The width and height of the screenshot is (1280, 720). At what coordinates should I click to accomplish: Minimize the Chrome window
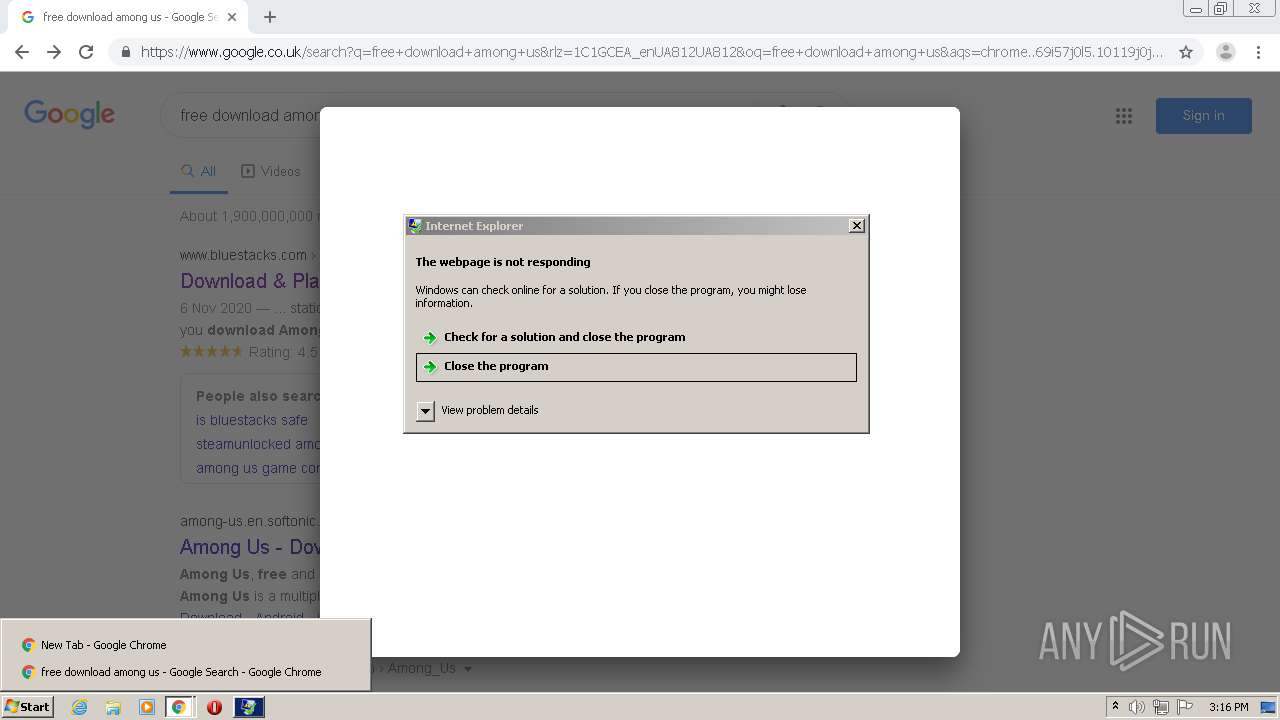1196,9
